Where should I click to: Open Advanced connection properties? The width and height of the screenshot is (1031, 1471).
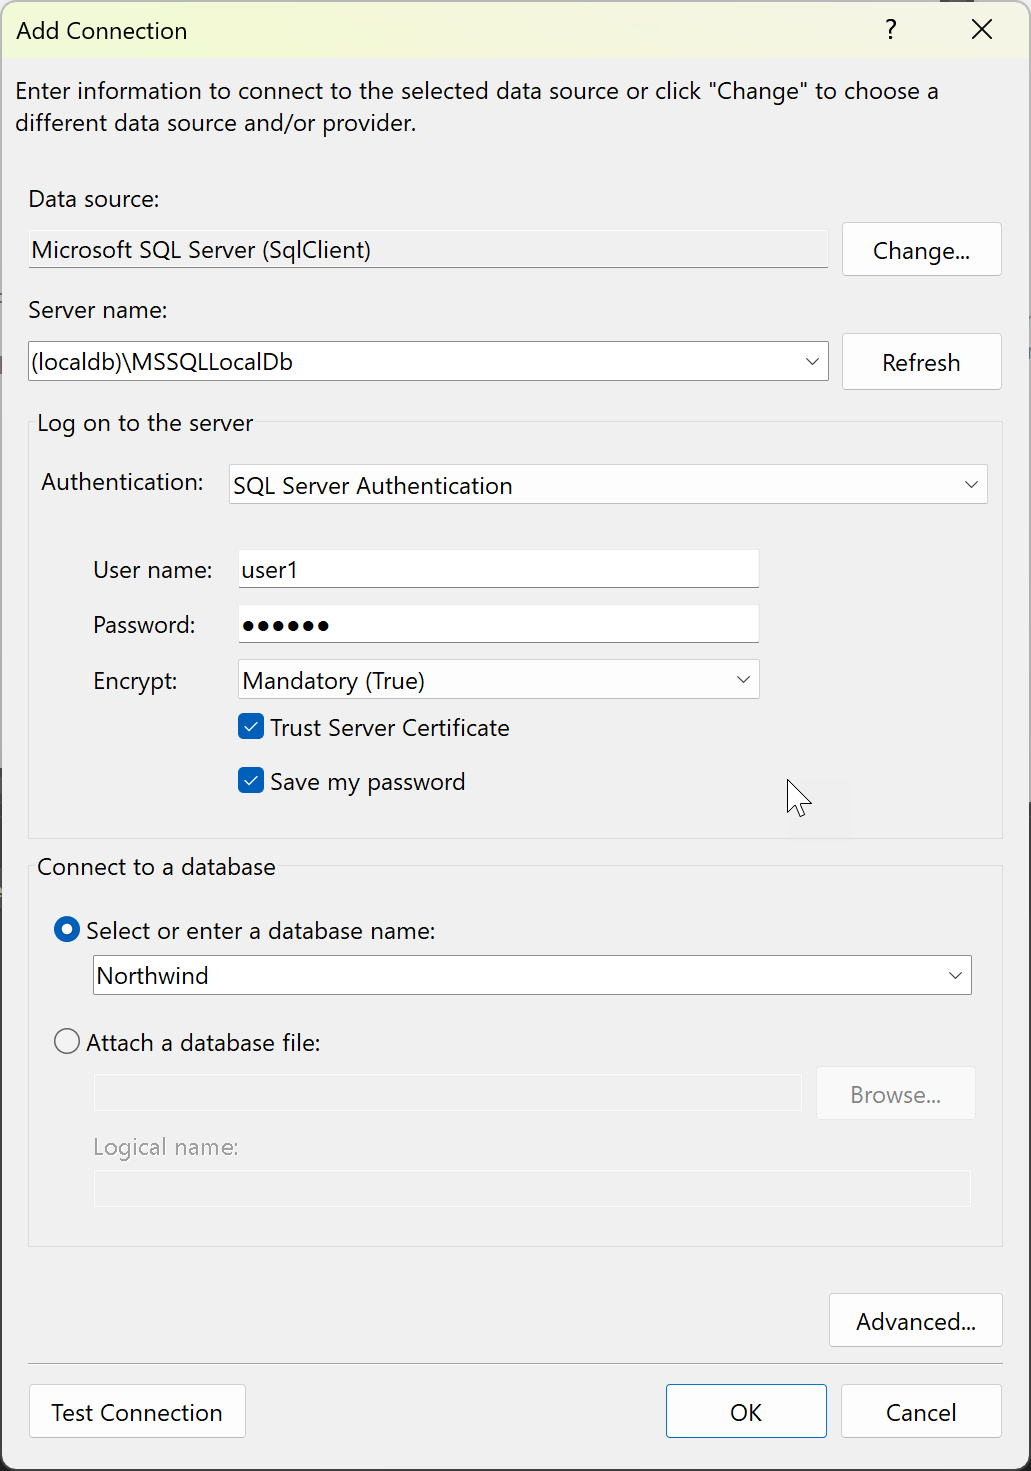tap(915, 1321)
